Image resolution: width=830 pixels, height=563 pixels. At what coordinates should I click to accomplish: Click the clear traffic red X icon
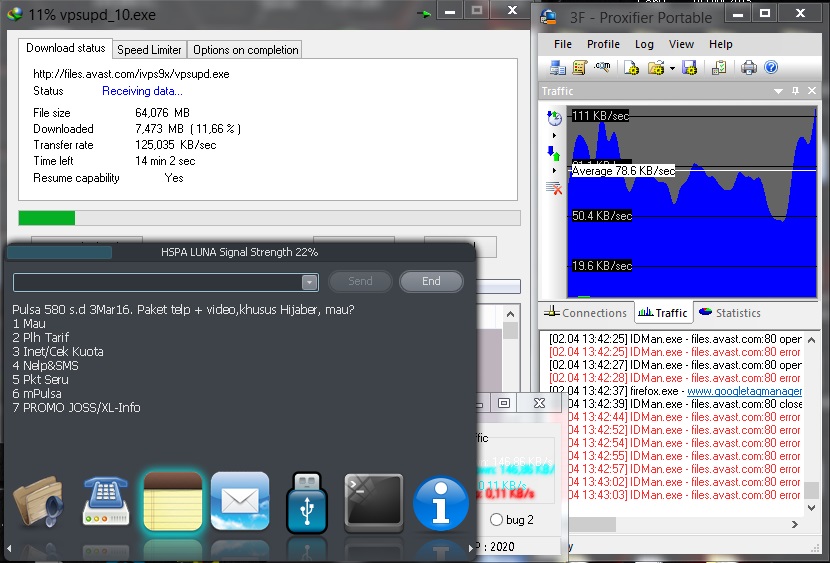click(554, 188)
